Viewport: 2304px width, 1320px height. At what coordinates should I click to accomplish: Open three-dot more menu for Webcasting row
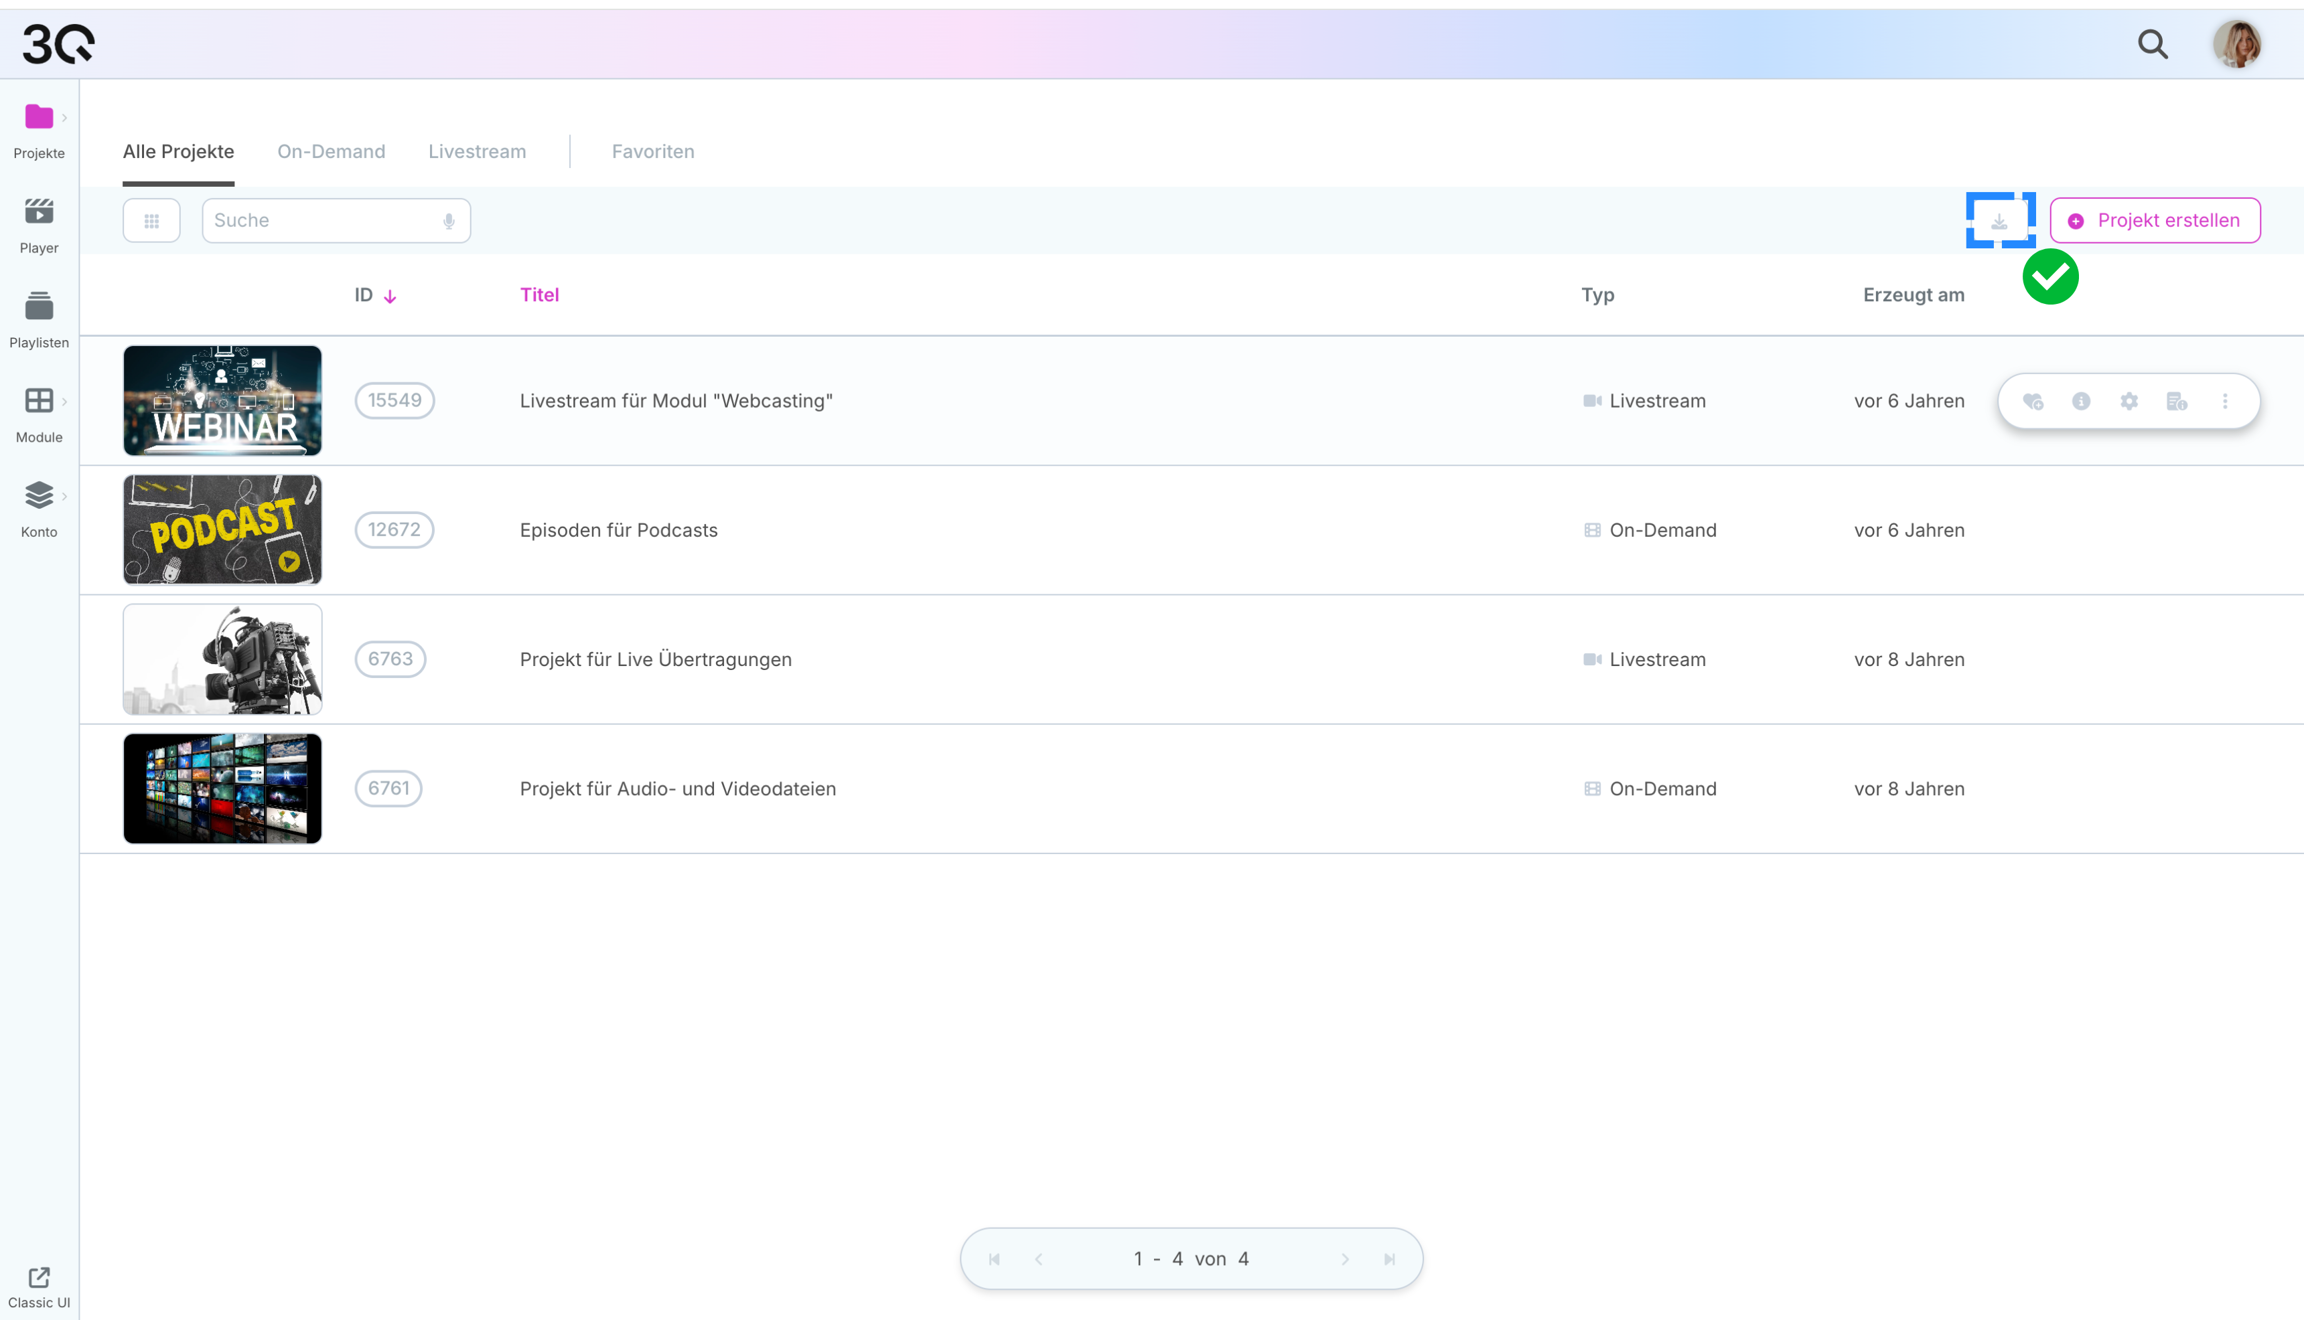[x=2225, y=401]
